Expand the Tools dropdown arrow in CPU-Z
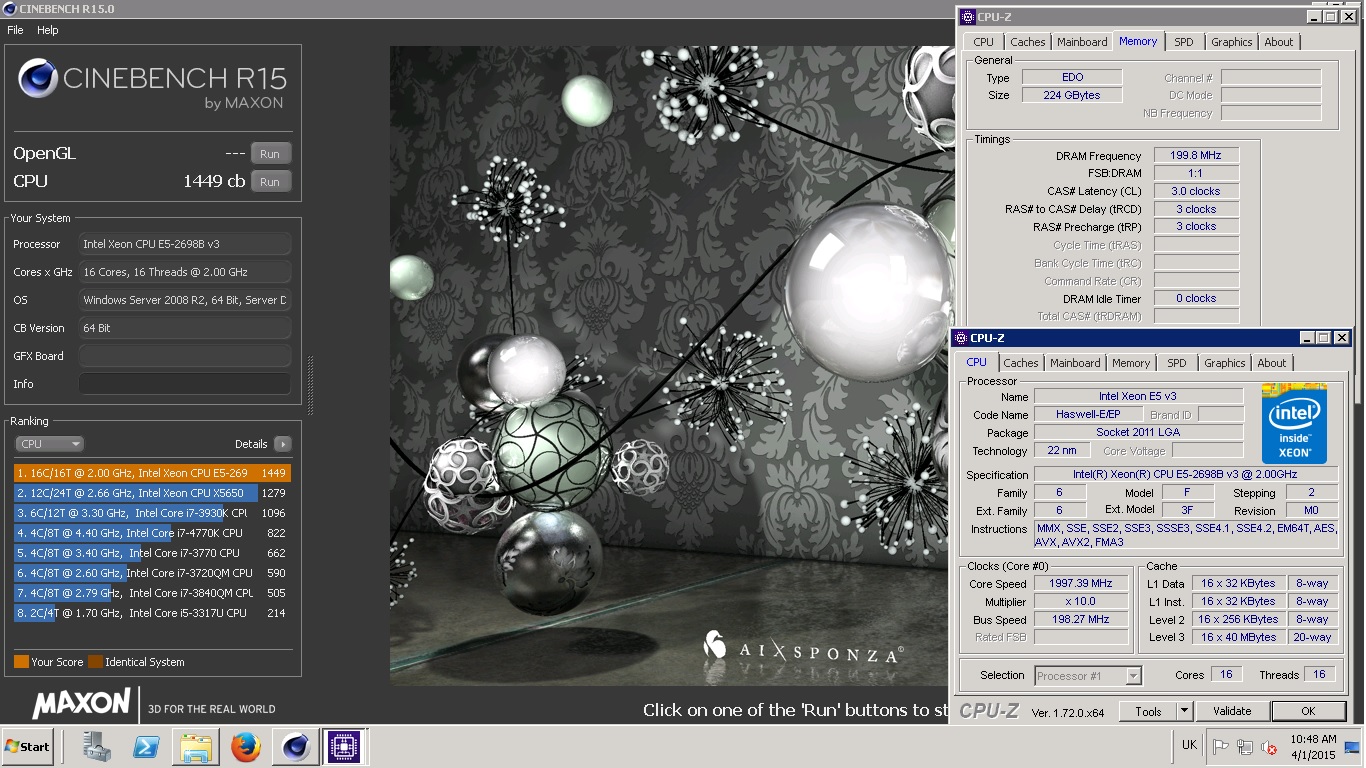1366x768 pixels. [1184, 711]
